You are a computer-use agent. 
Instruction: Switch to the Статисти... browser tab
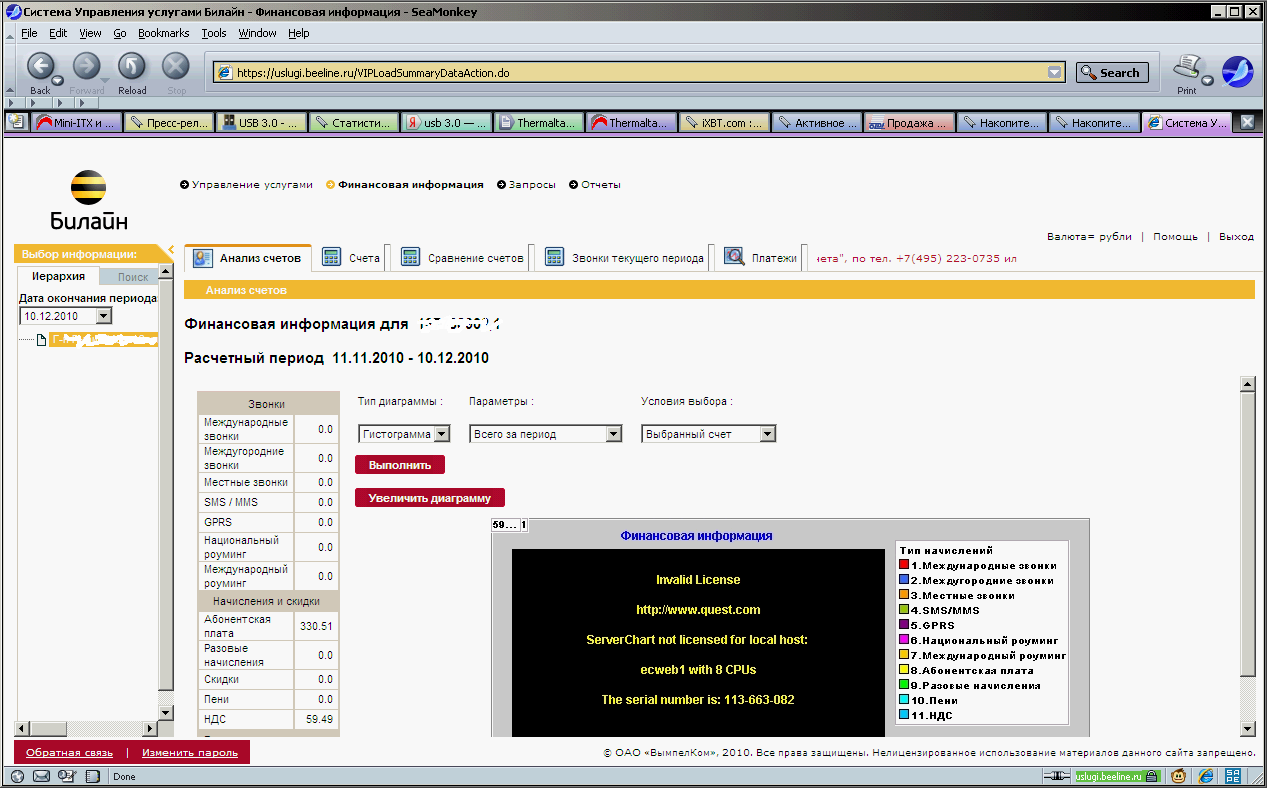(354, 123)
